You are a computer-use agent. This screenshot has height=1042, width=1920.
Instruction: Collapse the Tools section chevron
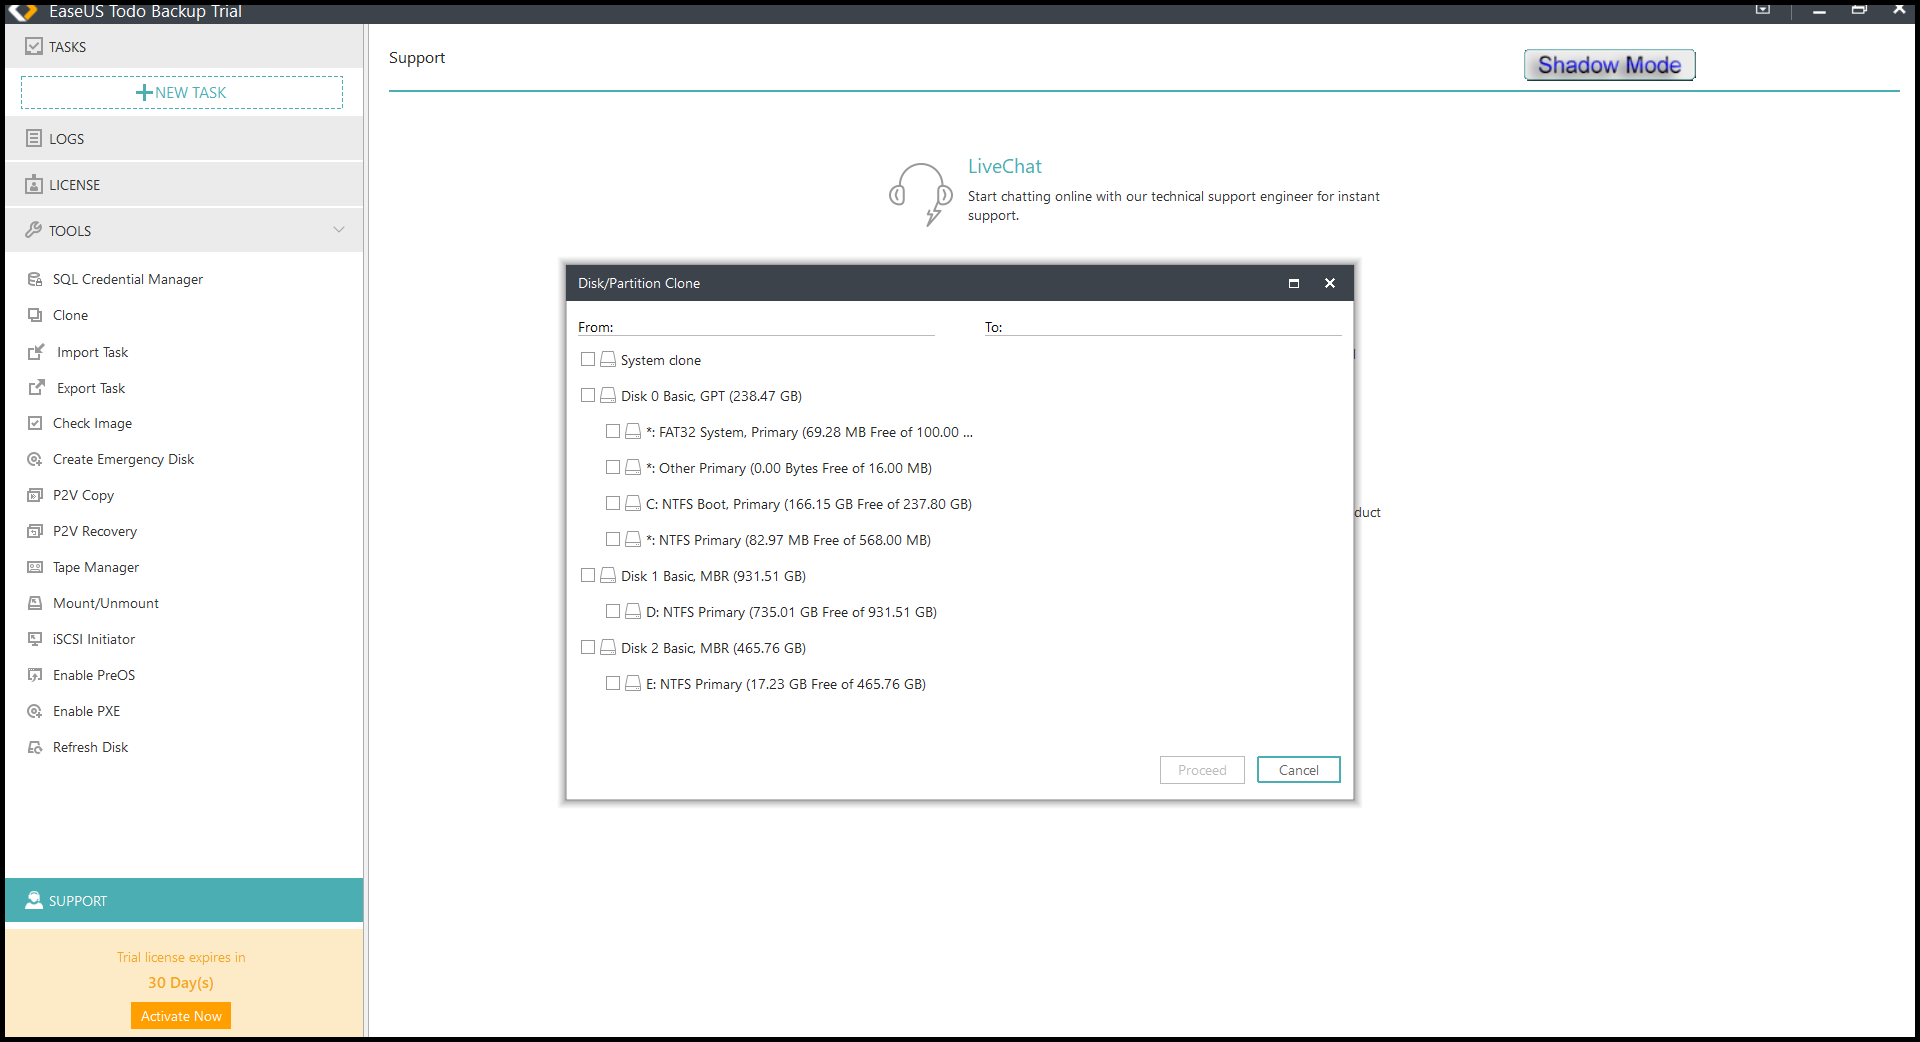pos(339,230)
